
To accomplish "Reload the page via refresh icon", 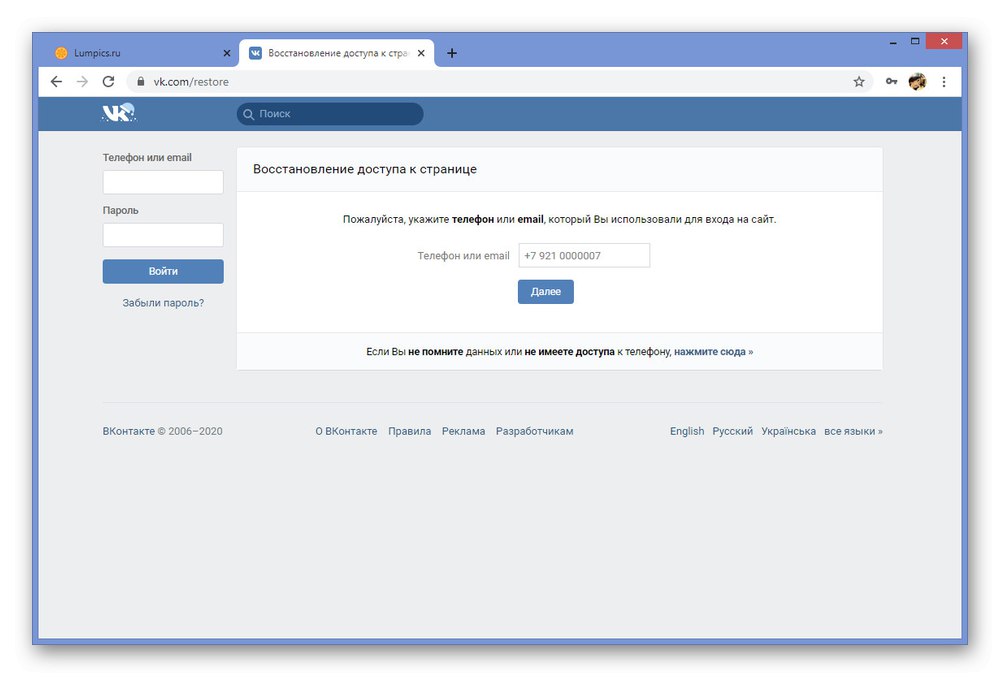I will pos(108,81).
